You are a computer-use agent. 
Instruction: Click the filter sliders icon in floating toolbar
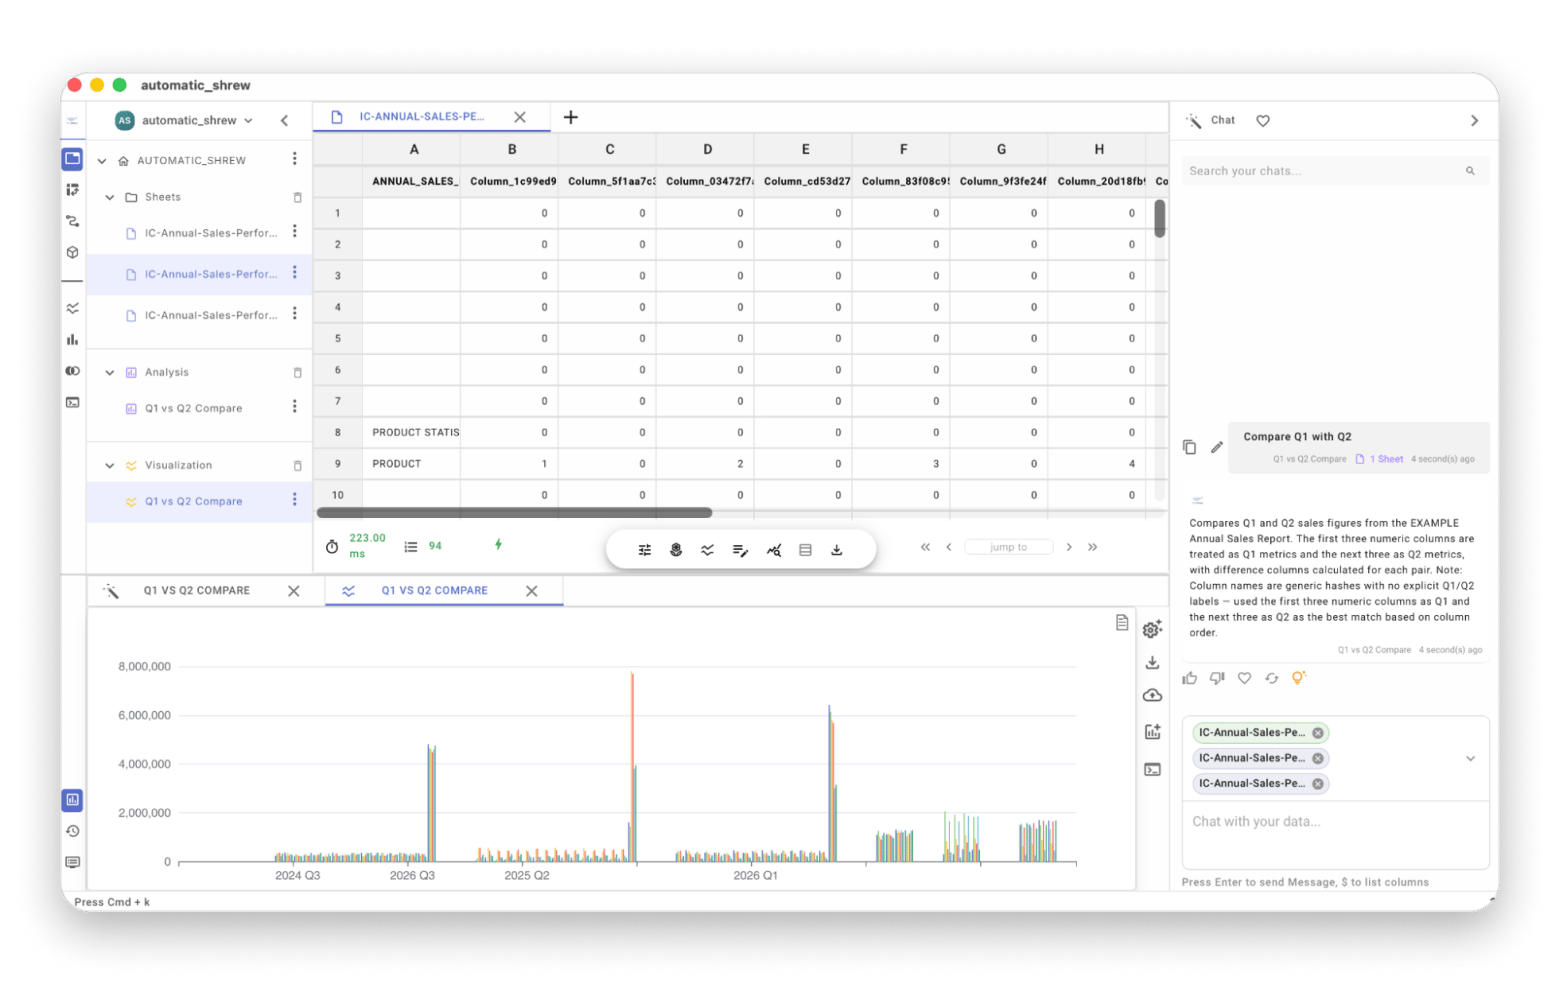[645, 550]
